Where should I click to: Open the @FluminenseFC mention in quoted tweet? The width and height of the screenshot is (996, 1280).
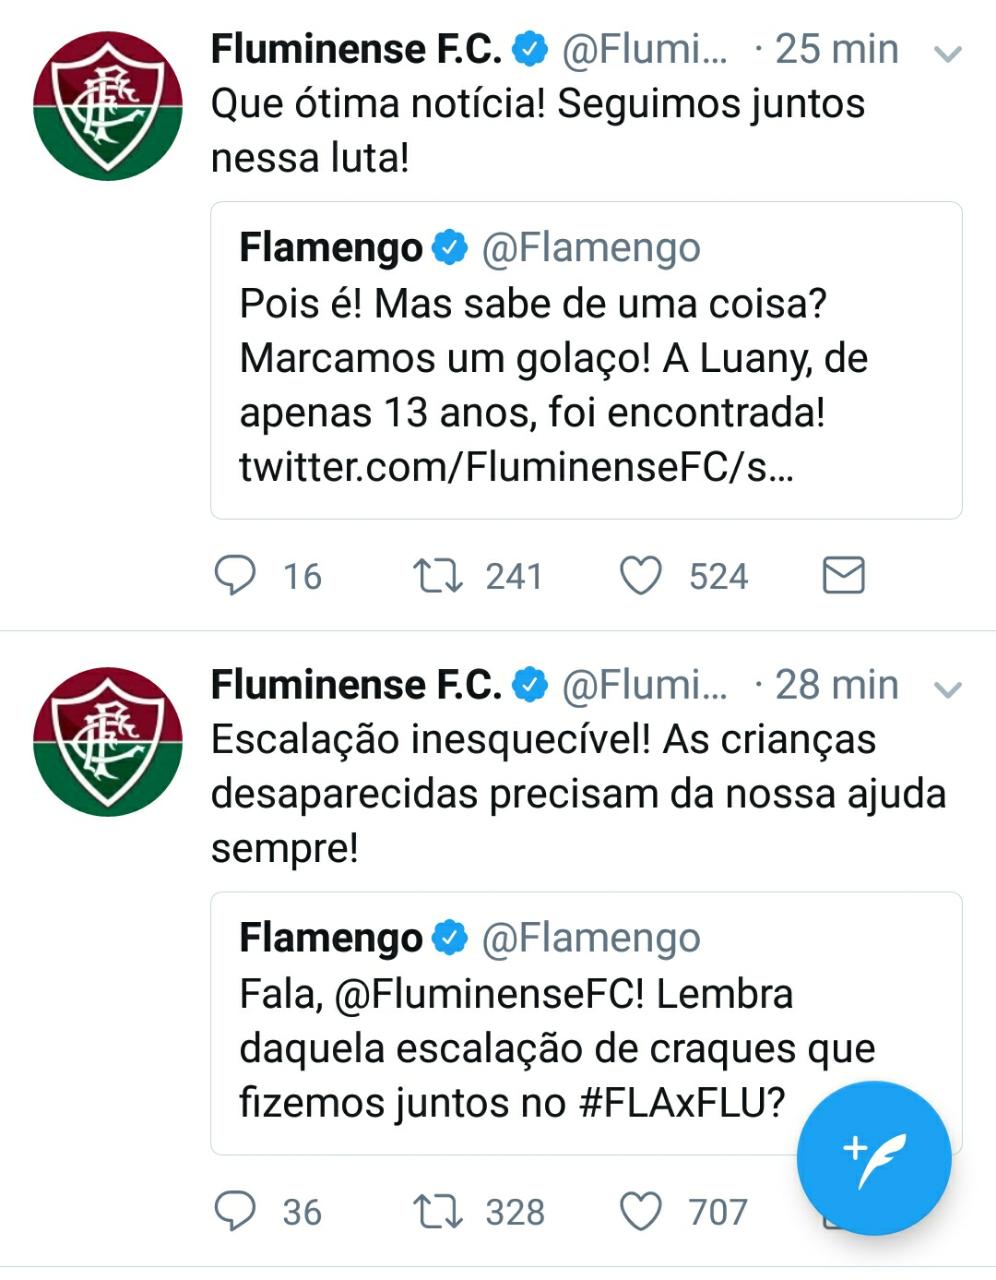pos(488,994)
